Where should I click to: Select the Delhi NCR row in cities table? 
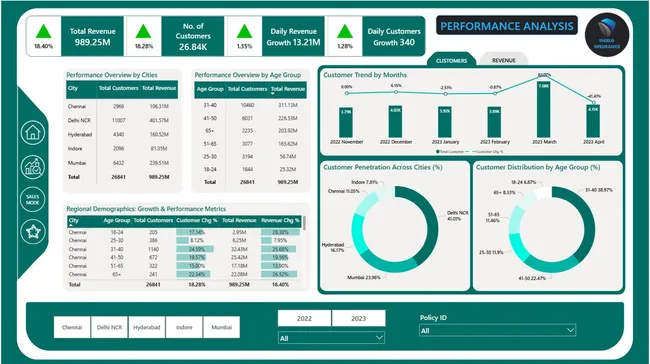point(122,120)
